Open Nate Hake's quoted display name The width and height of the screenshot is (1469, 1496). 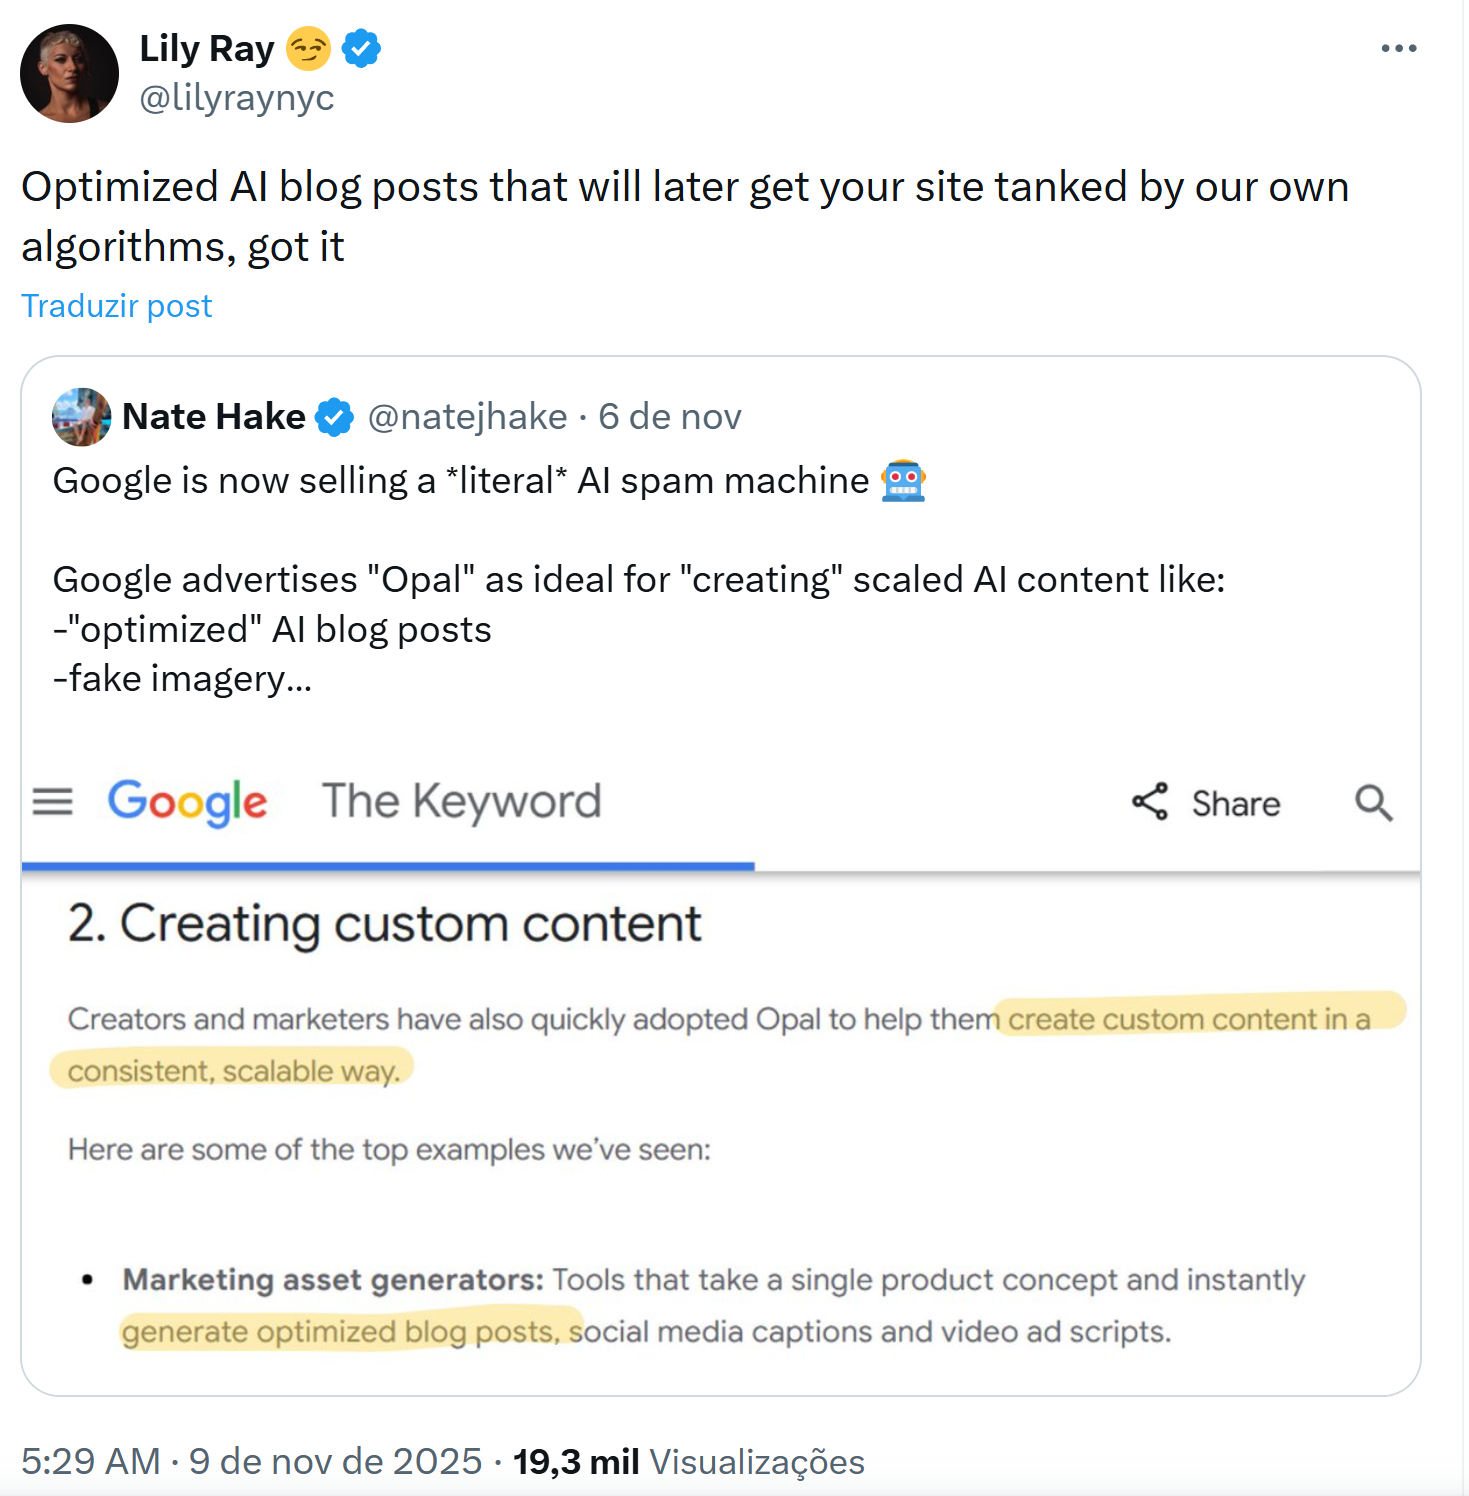tap(214, 417)
